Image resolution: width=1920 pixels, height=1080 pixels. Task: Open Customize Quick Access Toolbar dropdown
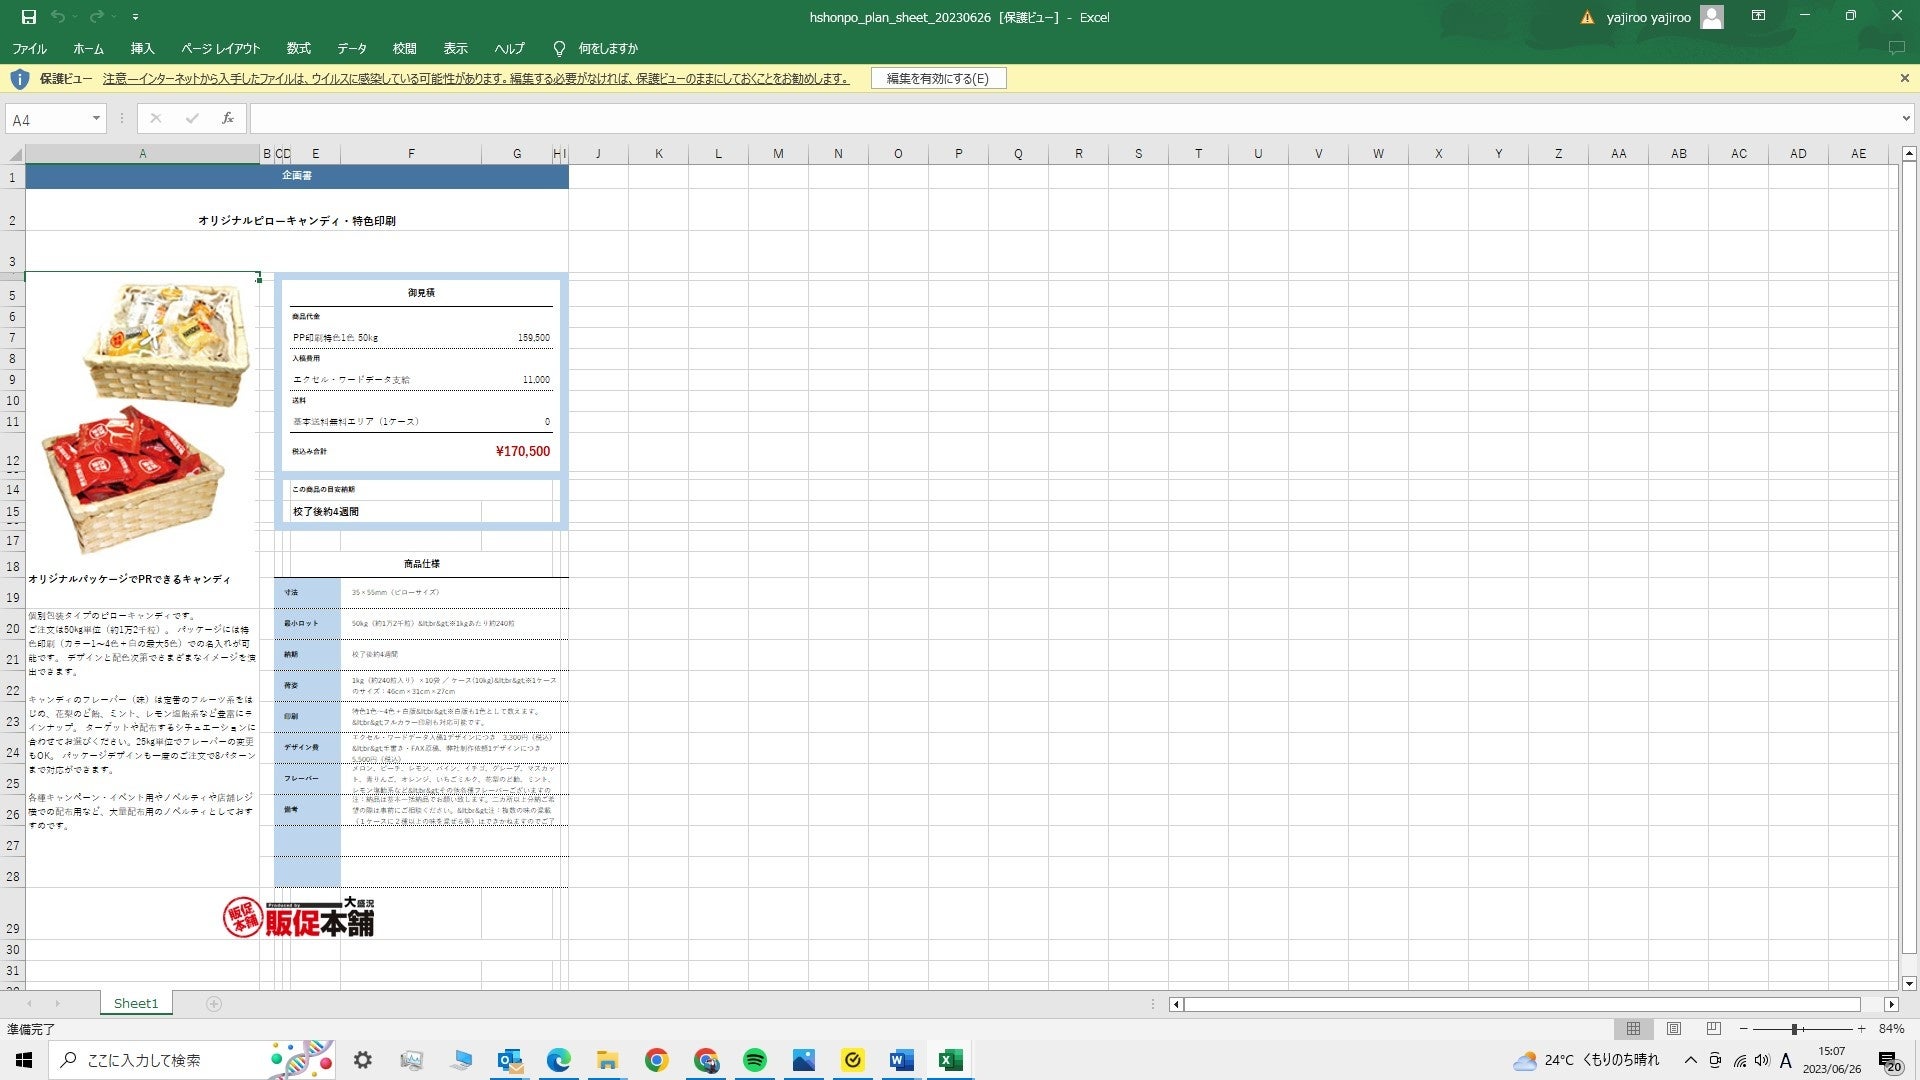click(x=135, y=17)
